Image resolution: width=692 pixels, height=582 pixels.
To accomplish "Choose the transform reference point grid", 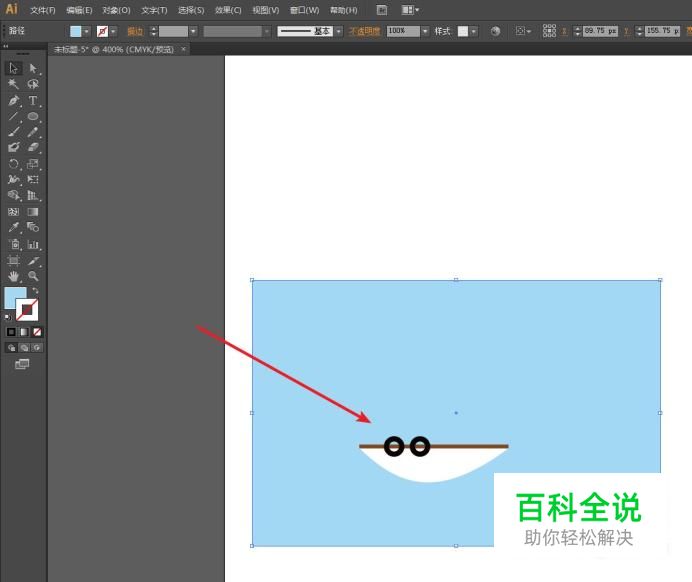I will (549, 31).
